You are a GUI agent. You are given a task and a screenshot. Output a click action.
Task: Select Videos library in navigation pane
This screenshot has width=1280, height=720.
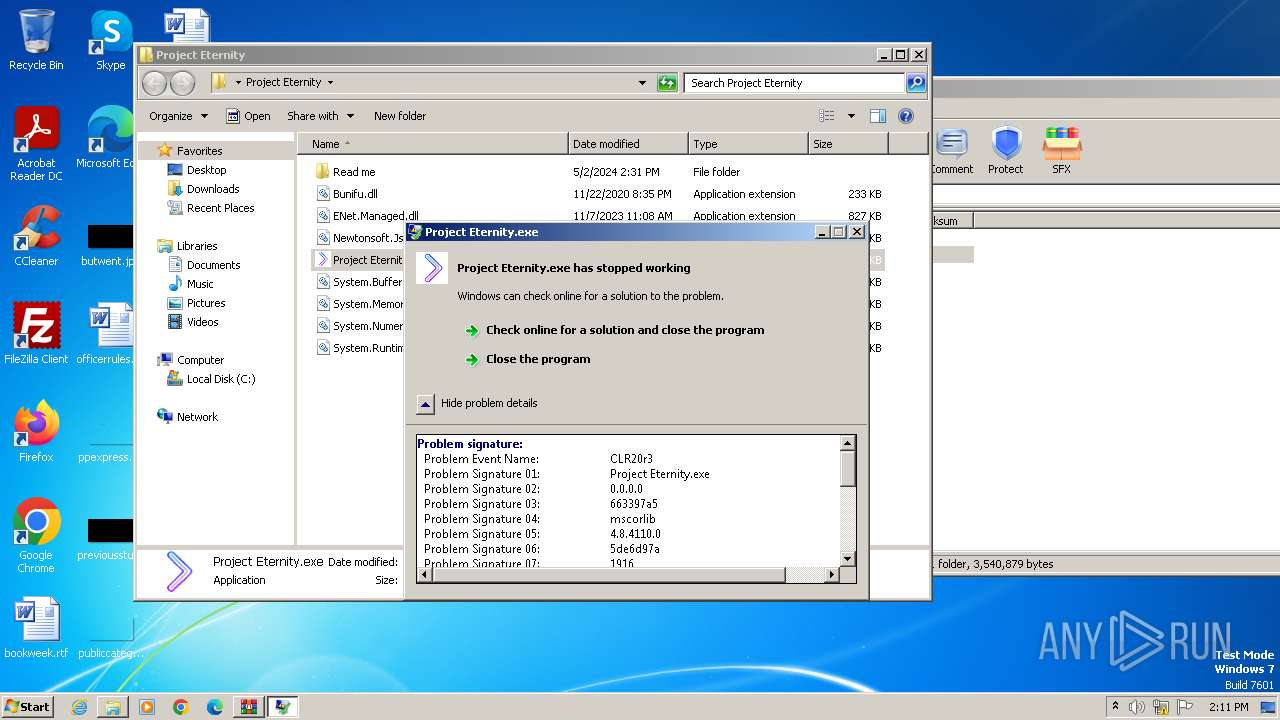[x=202, y=322]
